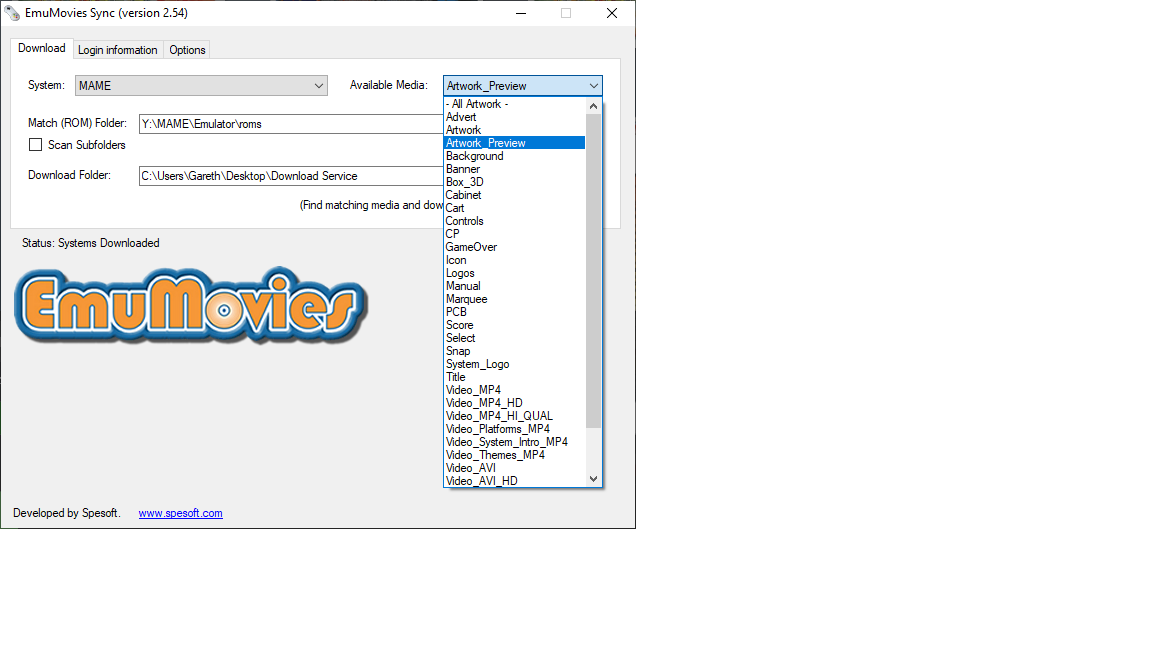
Task: Select Controls in the media list
Action: pyautogui.click(x=515, y=221)
